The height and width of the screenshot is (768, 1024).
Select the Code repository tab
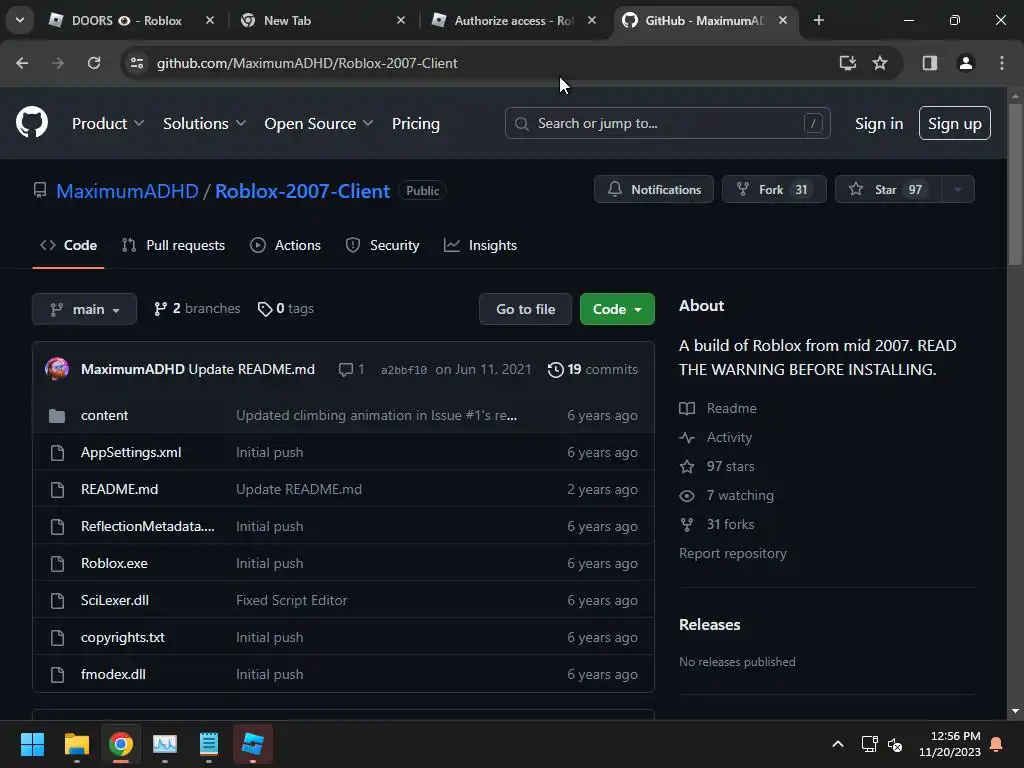pyautogui.click(x=69, y=246)
